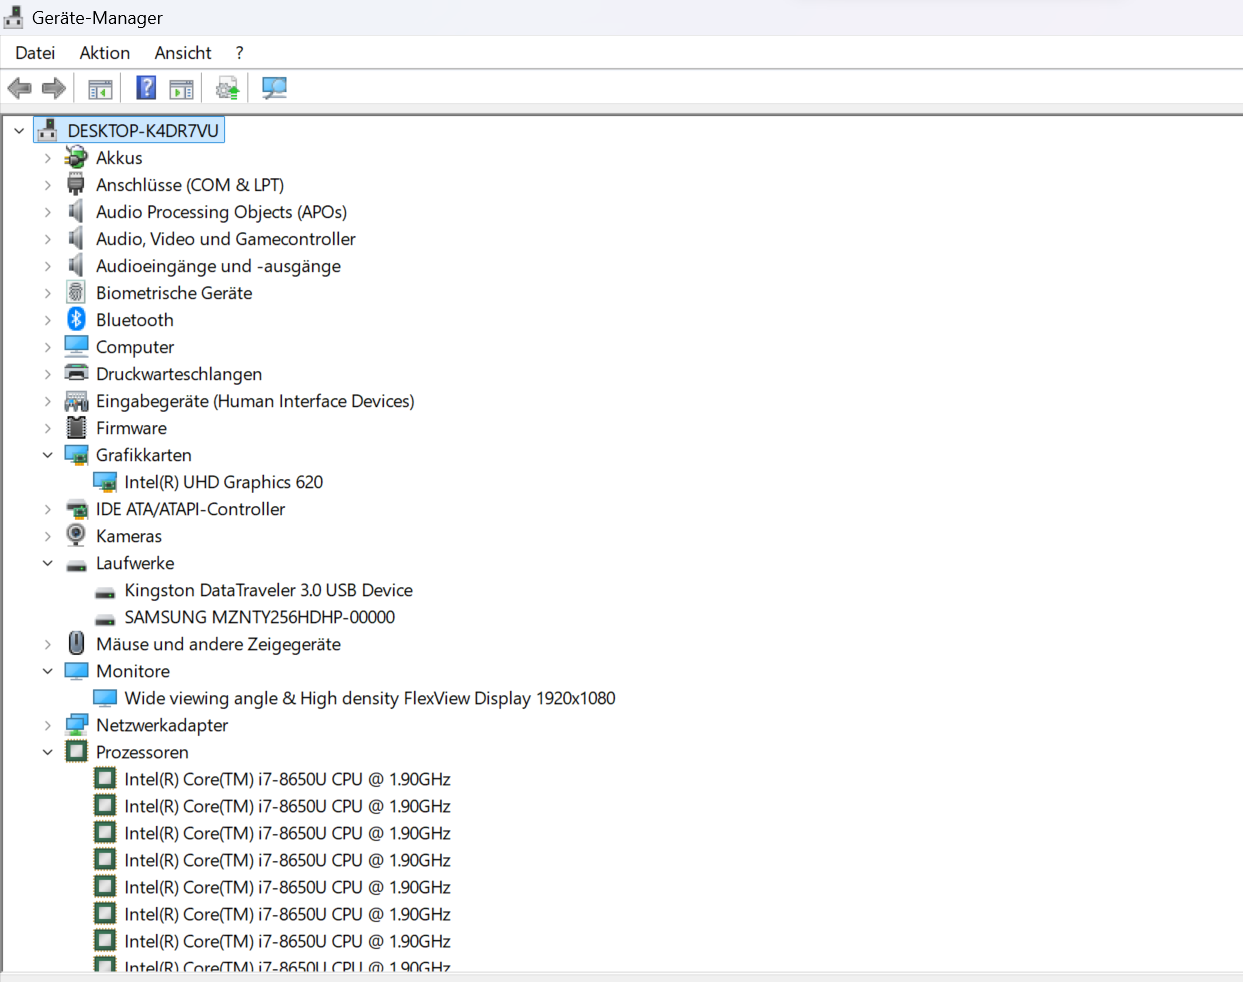Click the show/hide action pane toolbar icon
Viewport: 1243px width, 982px height.
click(x=181, y=89)
